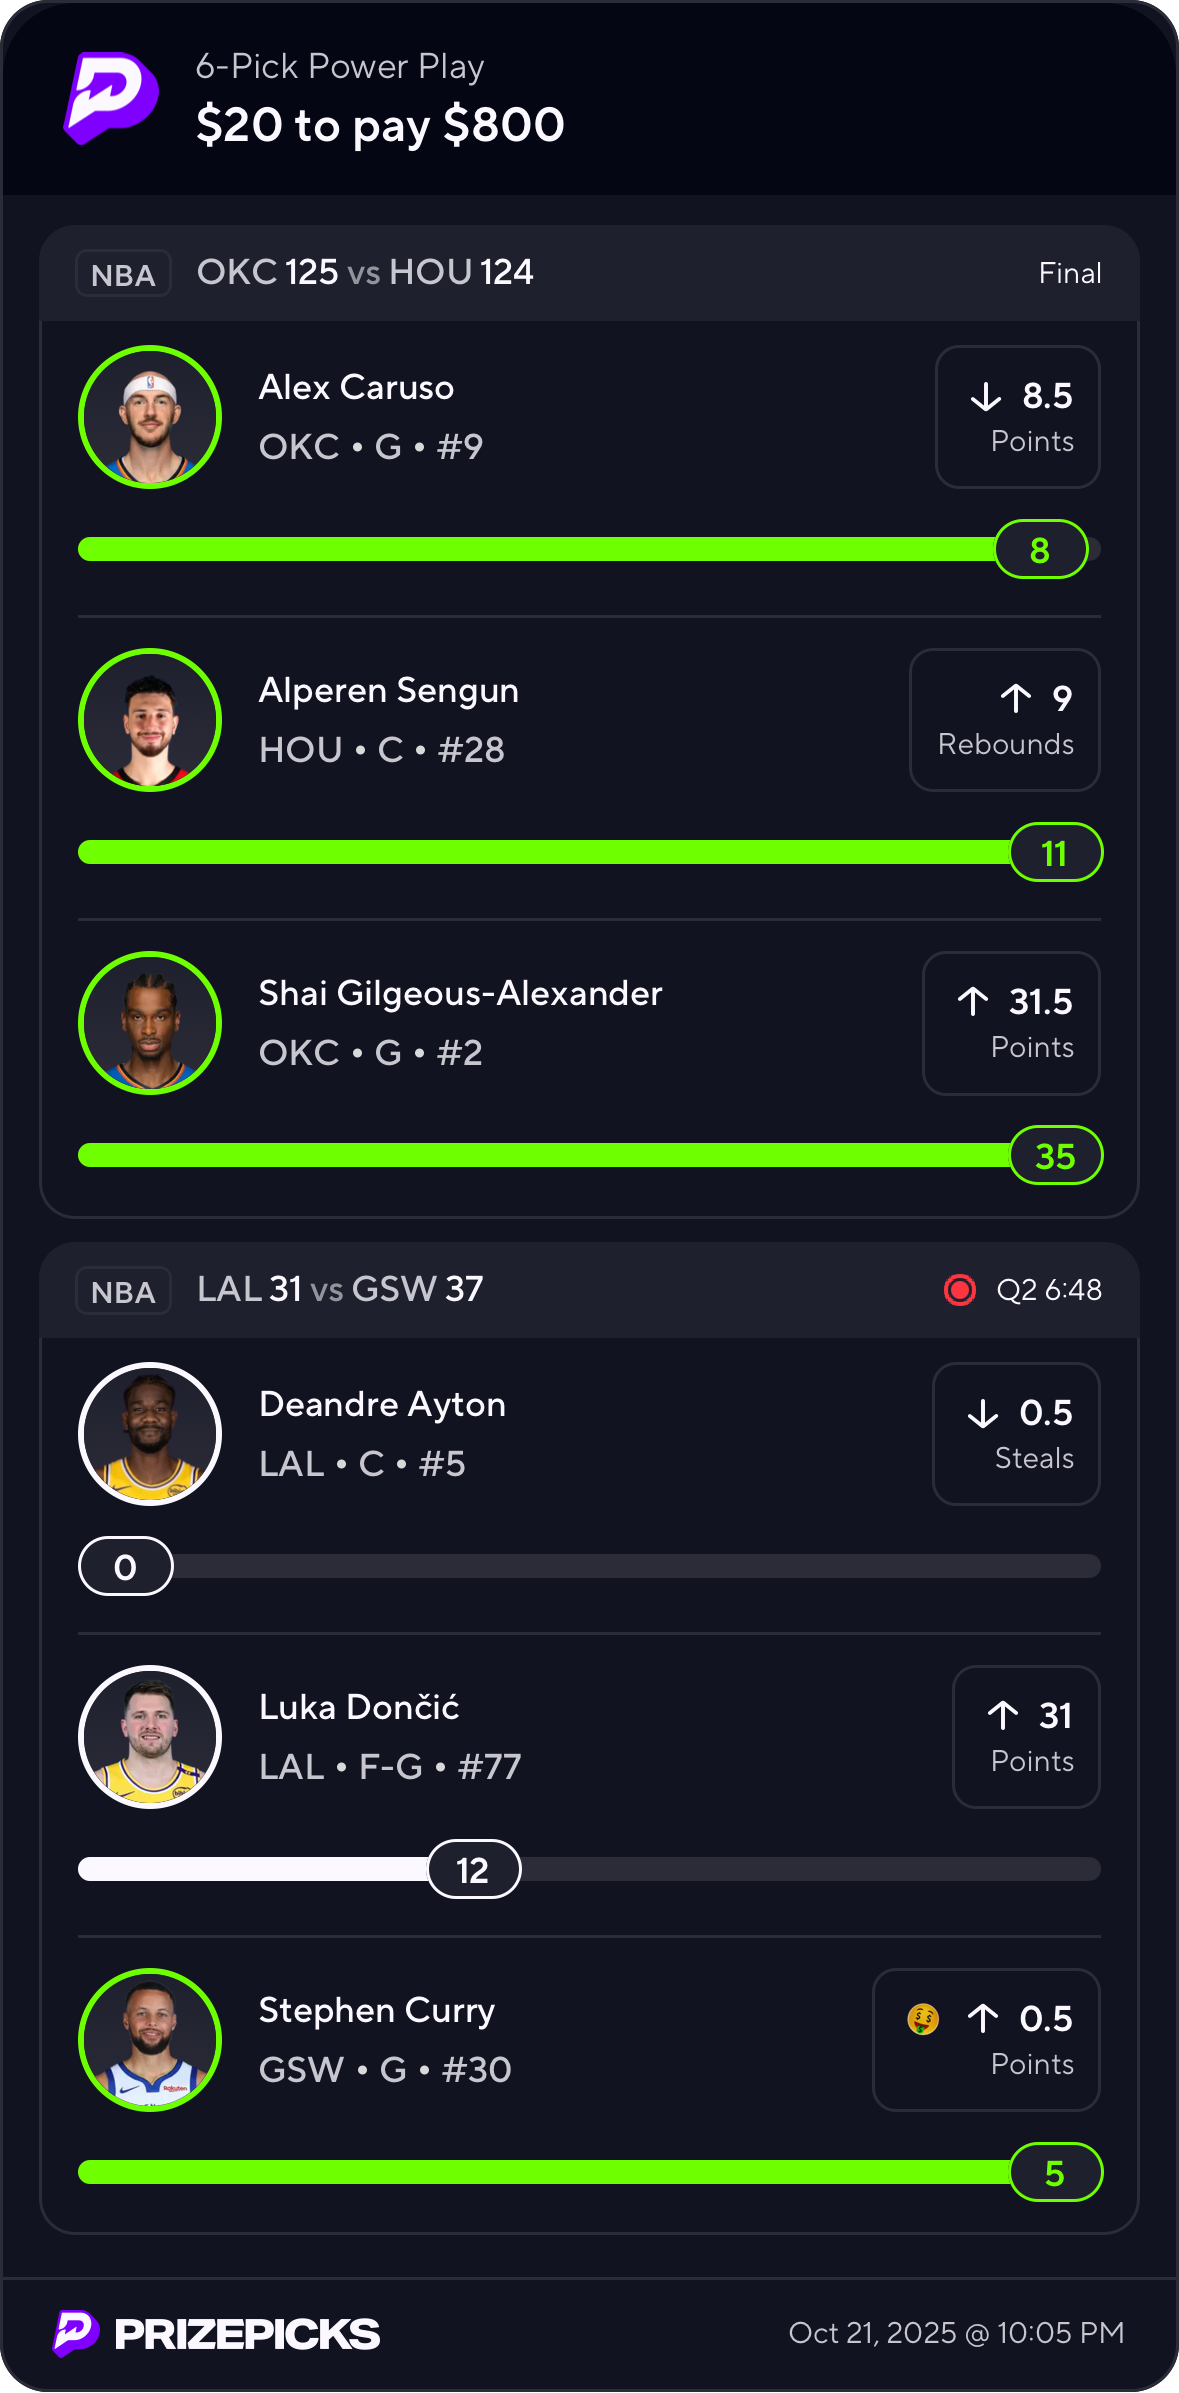Tap the money-face emoji on Curry's pick

(x=922, y=2019)
